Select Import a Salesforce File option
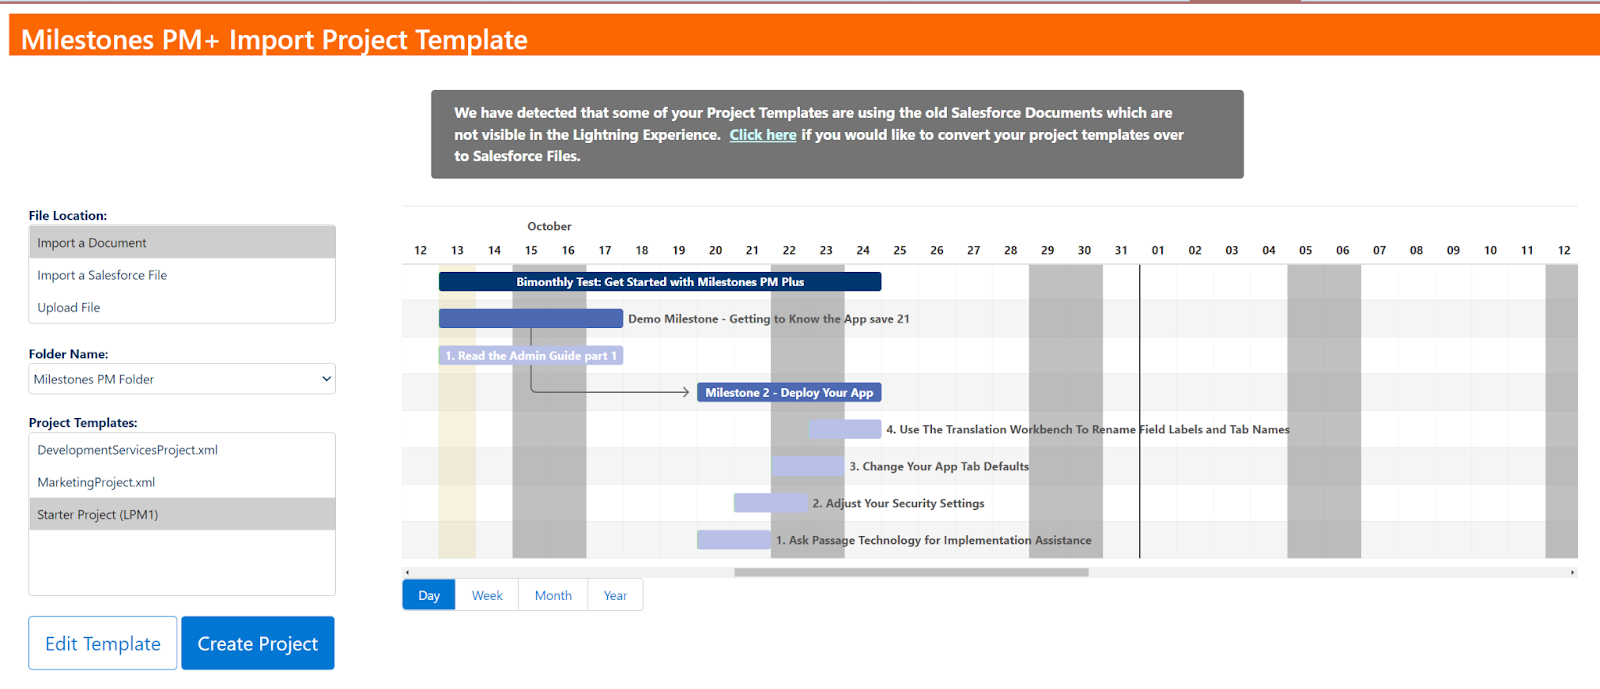 (182, 275)
